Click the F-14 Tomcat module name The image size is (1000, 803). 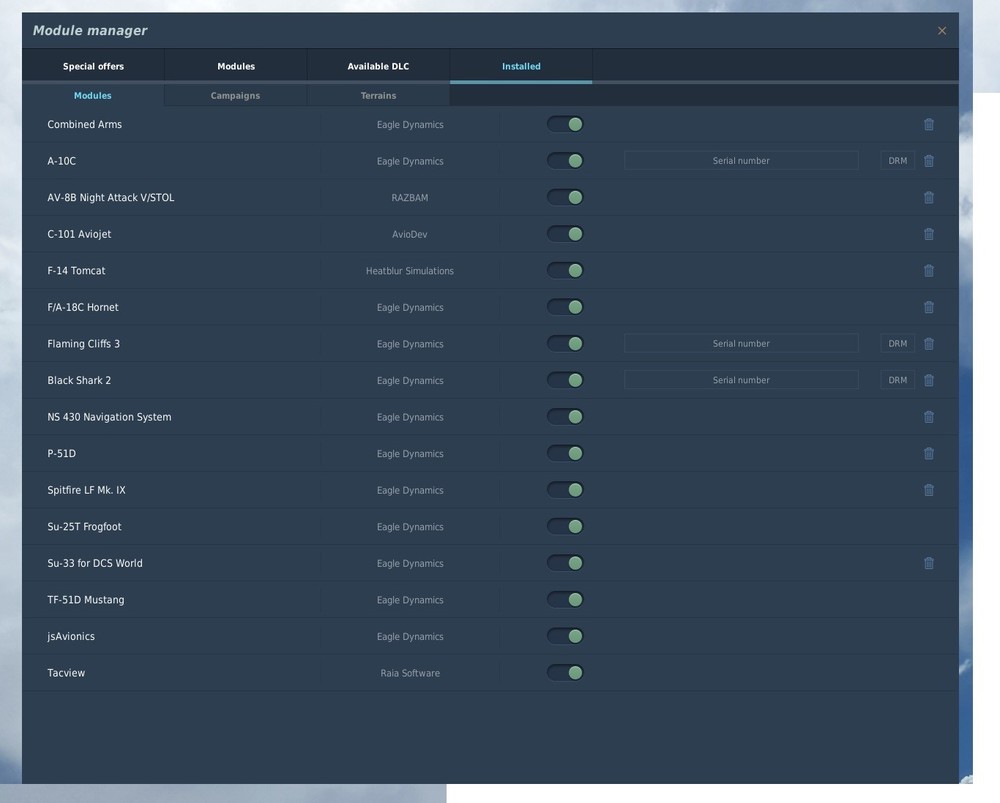click(x=76, y=270)
